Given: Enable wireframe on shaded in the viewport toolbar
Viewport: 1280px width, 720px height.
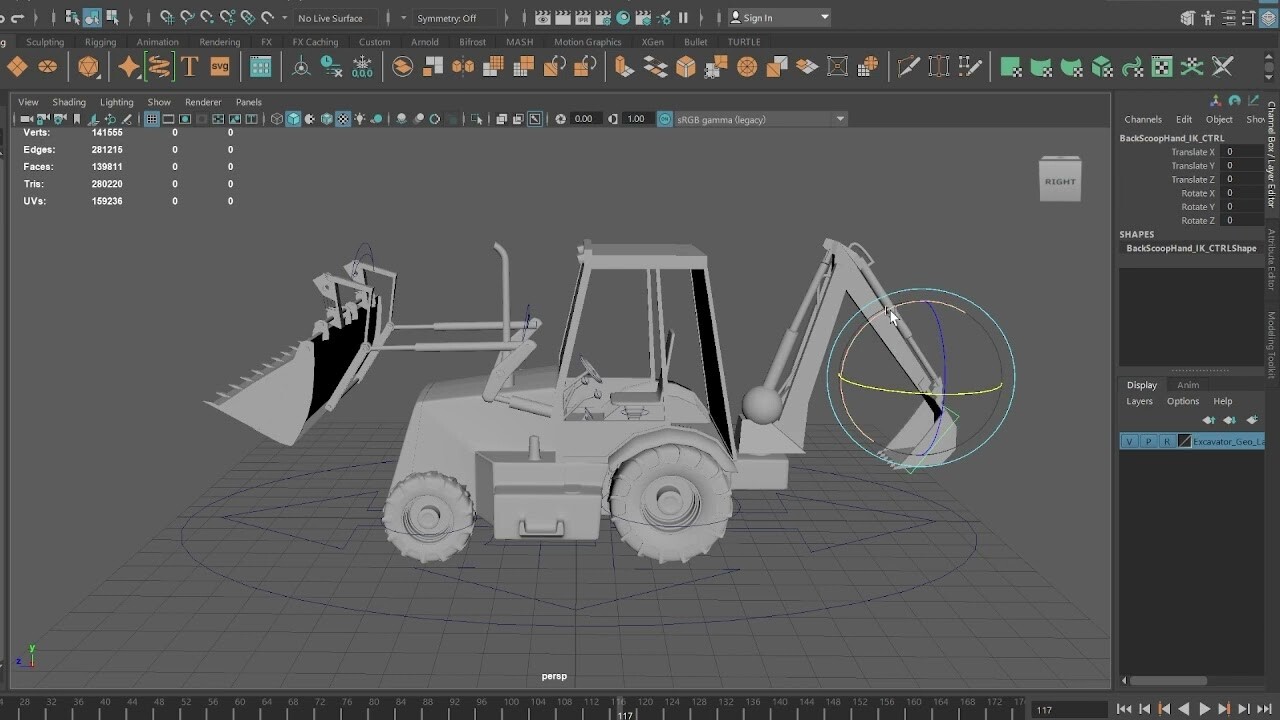Looking at the screenshot, I should point(326,119).
